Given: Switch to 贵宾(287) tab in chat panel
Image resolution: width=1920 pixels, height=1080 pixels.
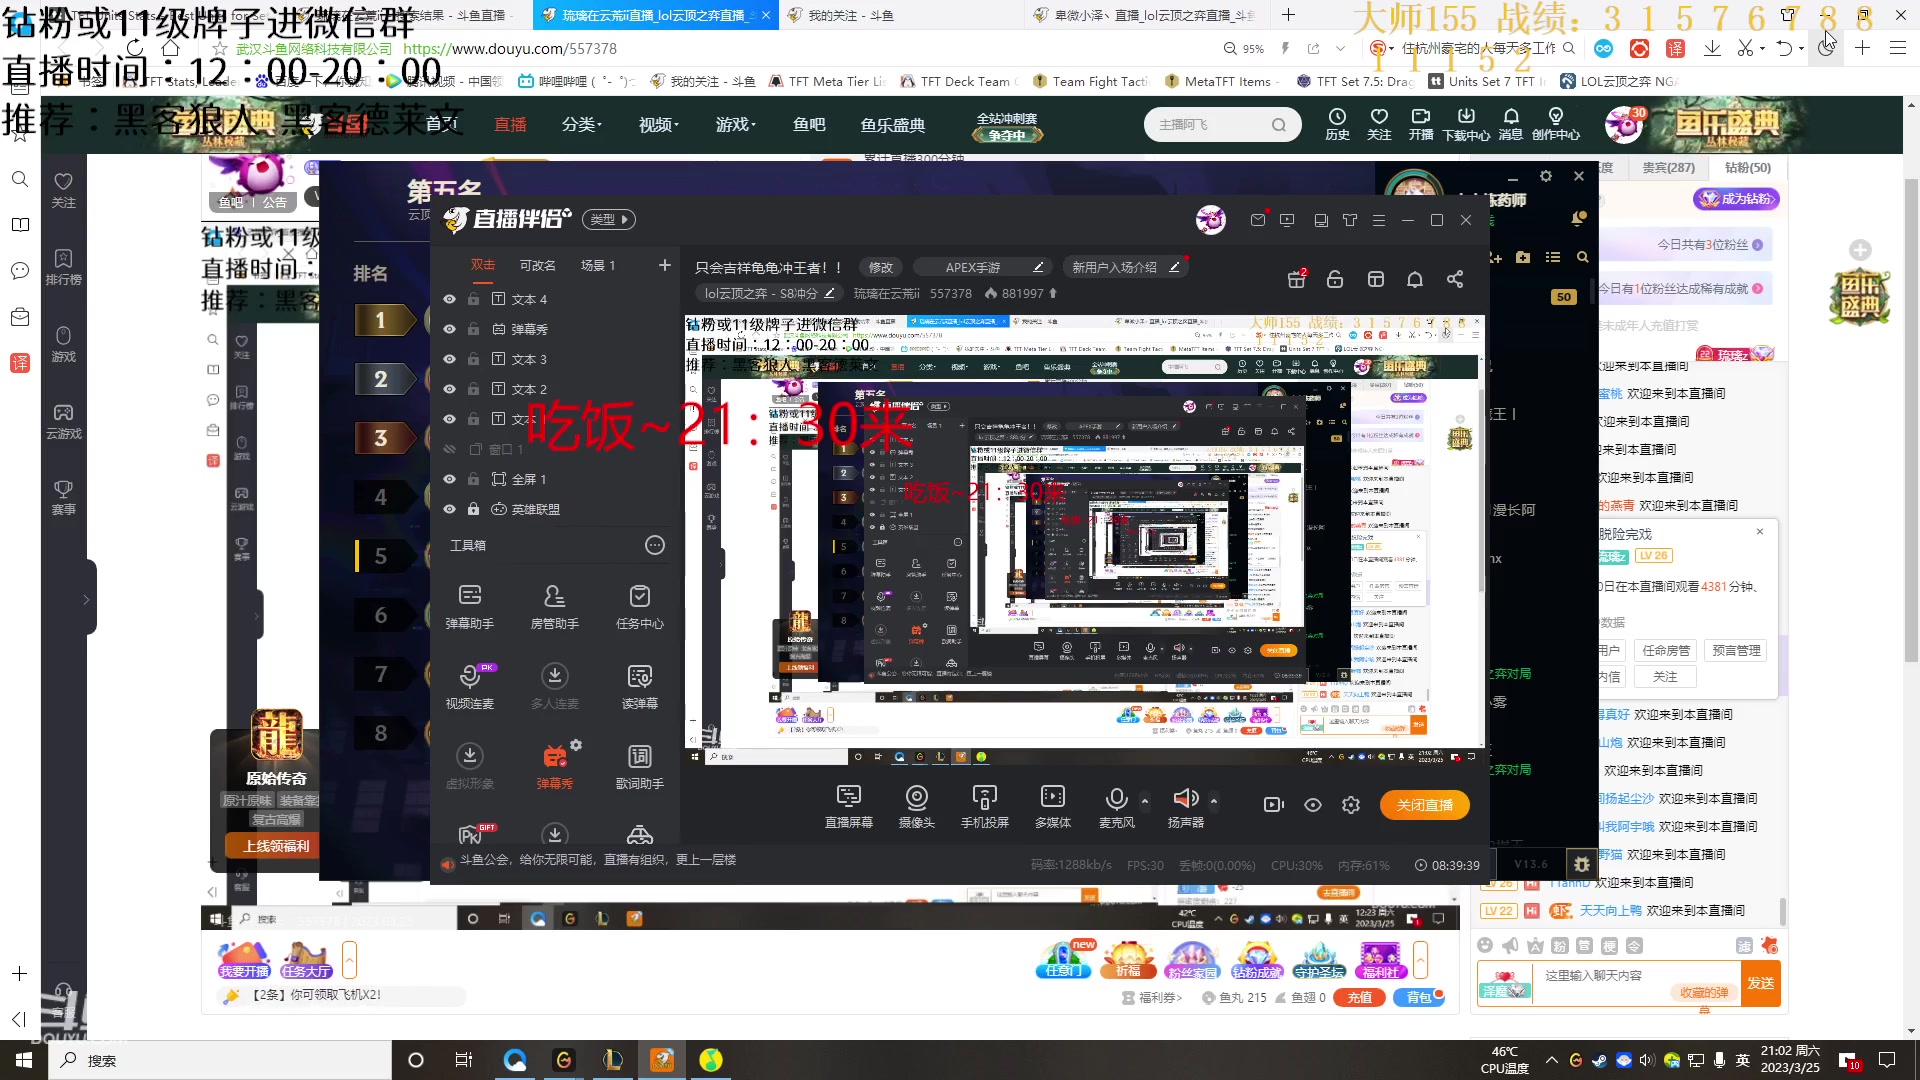Looking at the screenshot, I should coord(1668,168).
